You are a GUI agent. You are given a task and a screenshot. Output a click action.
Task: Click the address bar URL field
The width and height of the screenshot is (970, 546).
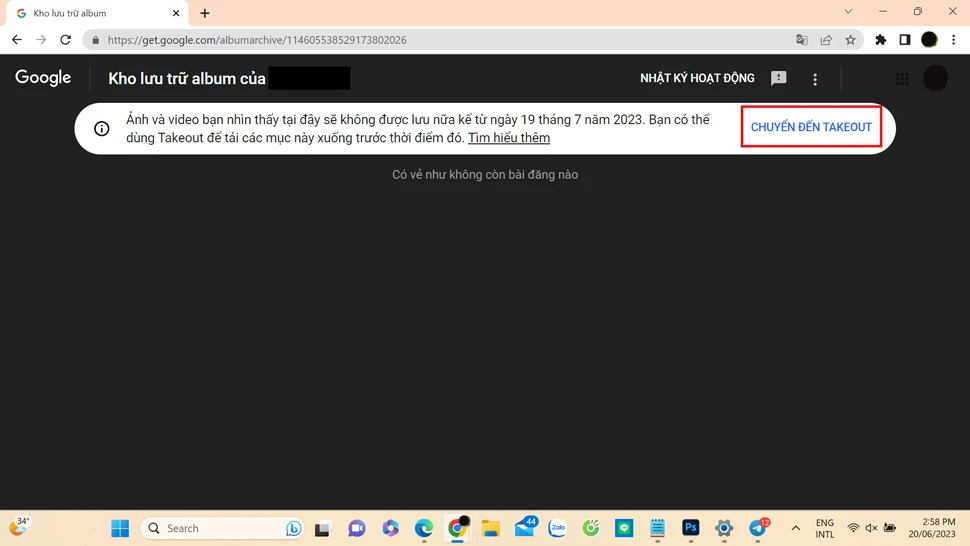(x=400, y=40)
